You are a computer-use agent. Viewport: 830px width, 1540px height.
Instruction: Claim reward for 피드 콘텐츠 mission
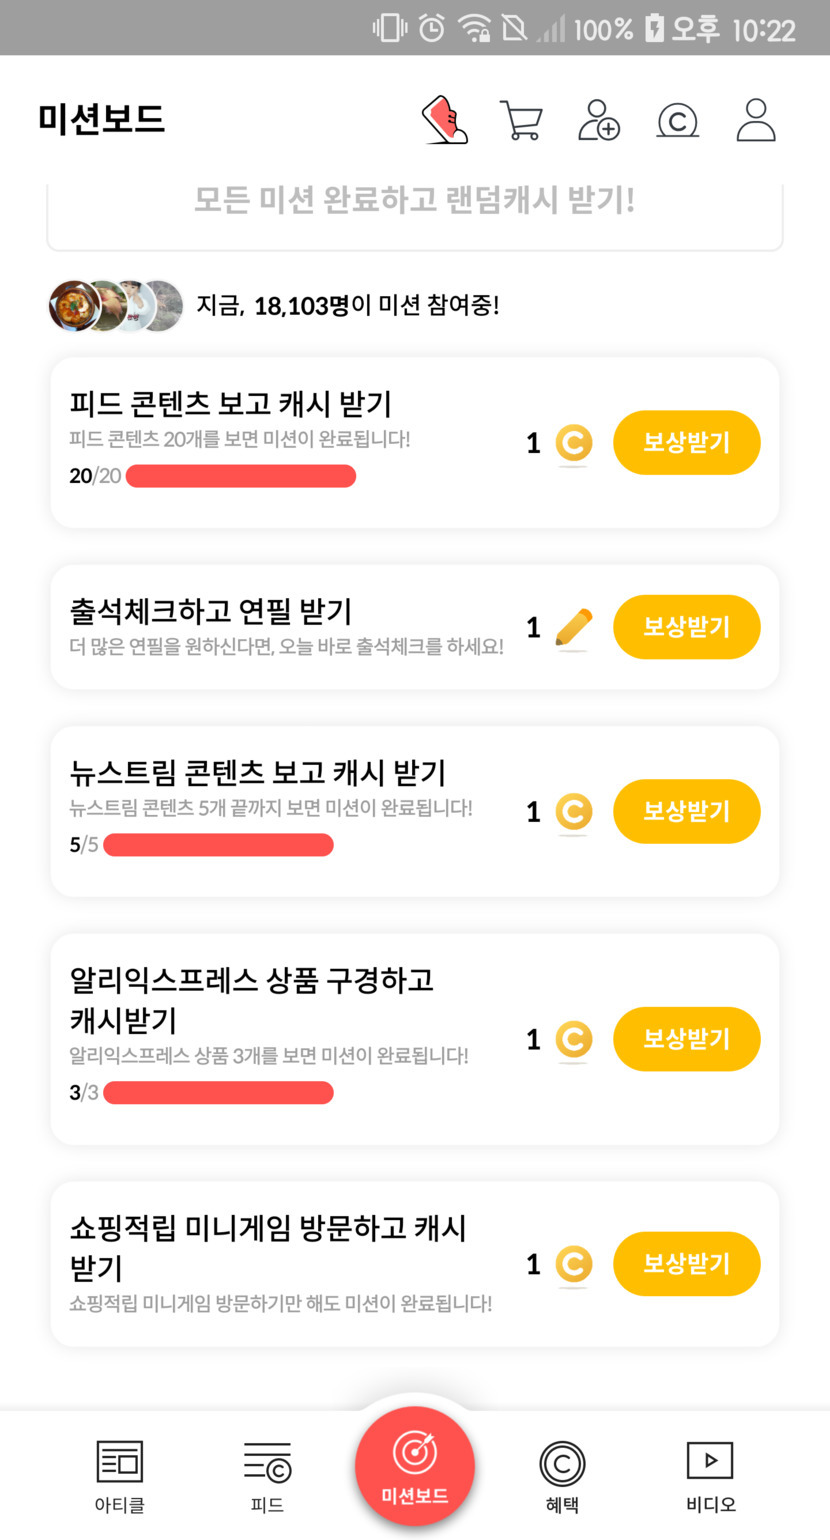pos(686,443)
